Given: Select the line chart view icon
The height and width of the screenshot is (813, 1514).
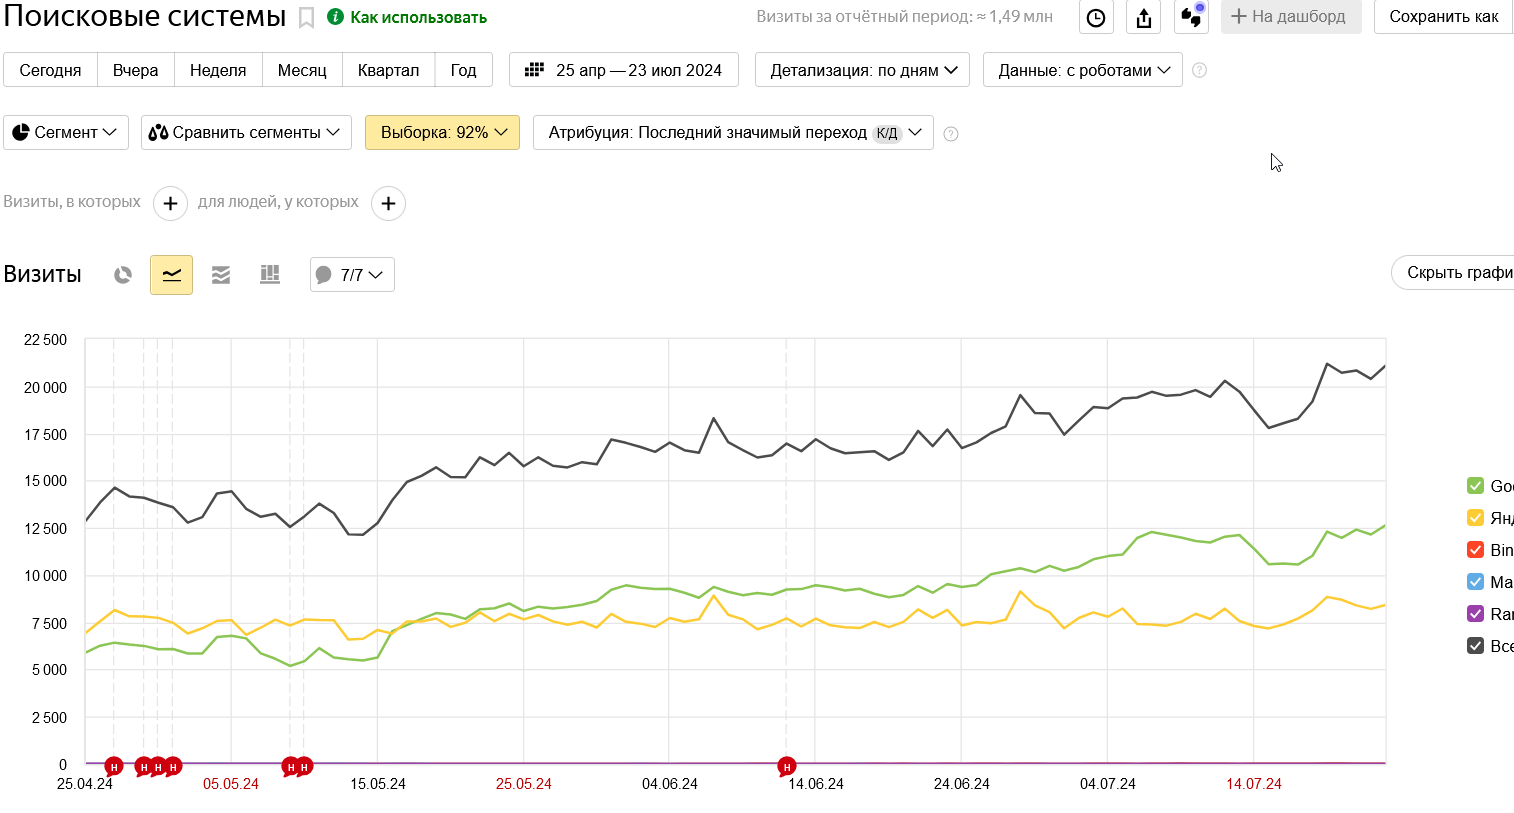Looking at the screenshot, I should pos(171,275).
